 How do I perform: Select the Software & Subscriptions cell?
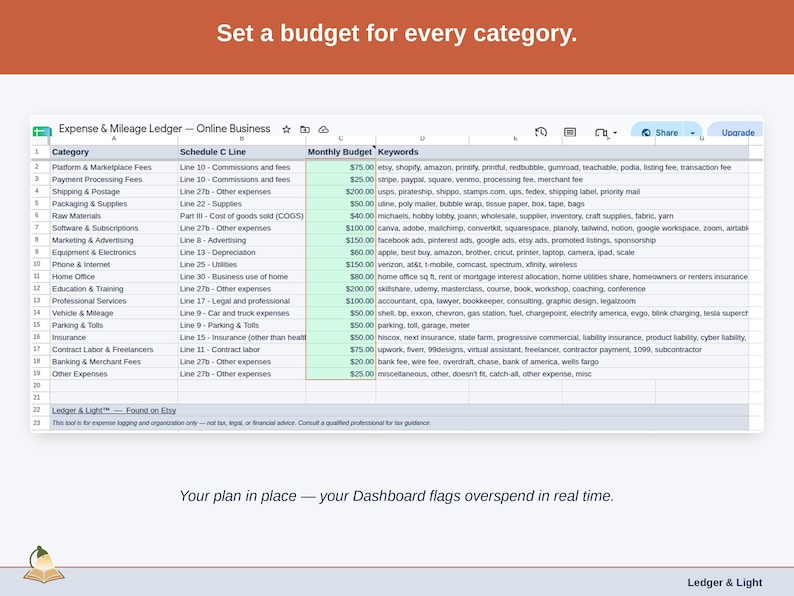(114, 228)
